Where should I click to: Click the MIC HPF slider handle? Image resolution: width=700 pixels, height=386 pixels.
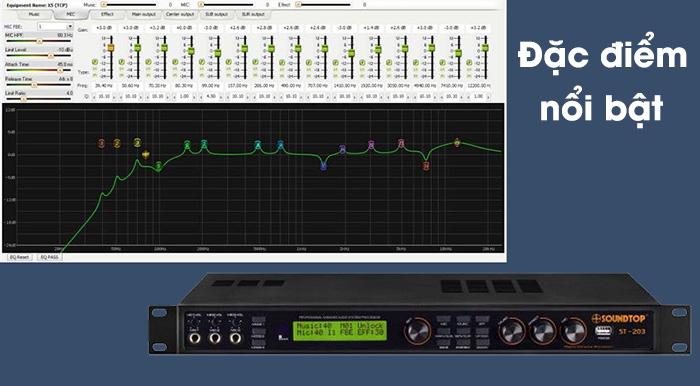coord(39,41)
